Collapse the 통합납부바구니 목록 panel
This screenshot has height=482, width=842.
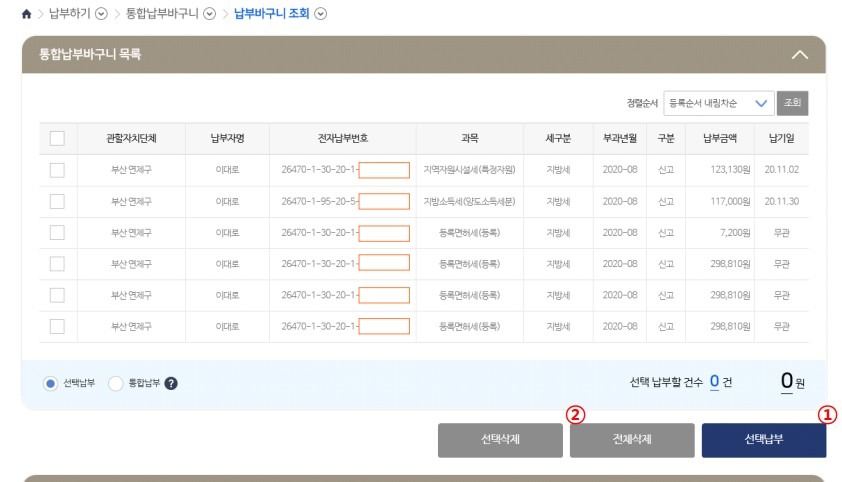tap(800, 55)
